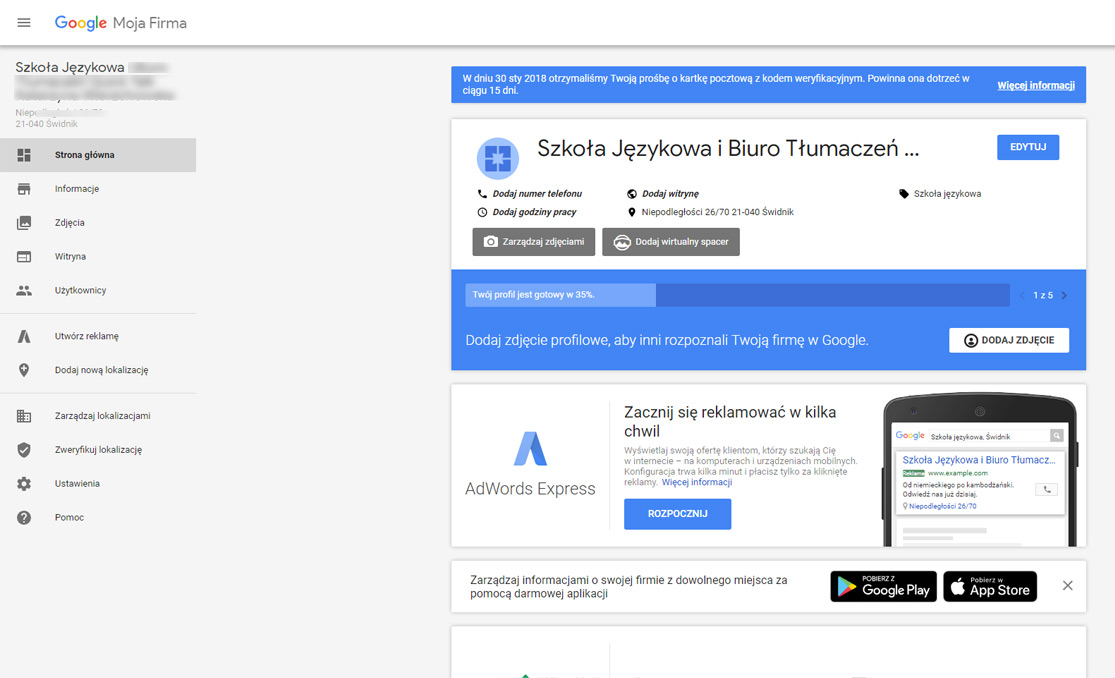Click the clock icon near Dodaj godziny pracy
Viewport: 1115px width, 678px height.
(x=482, y=212)
